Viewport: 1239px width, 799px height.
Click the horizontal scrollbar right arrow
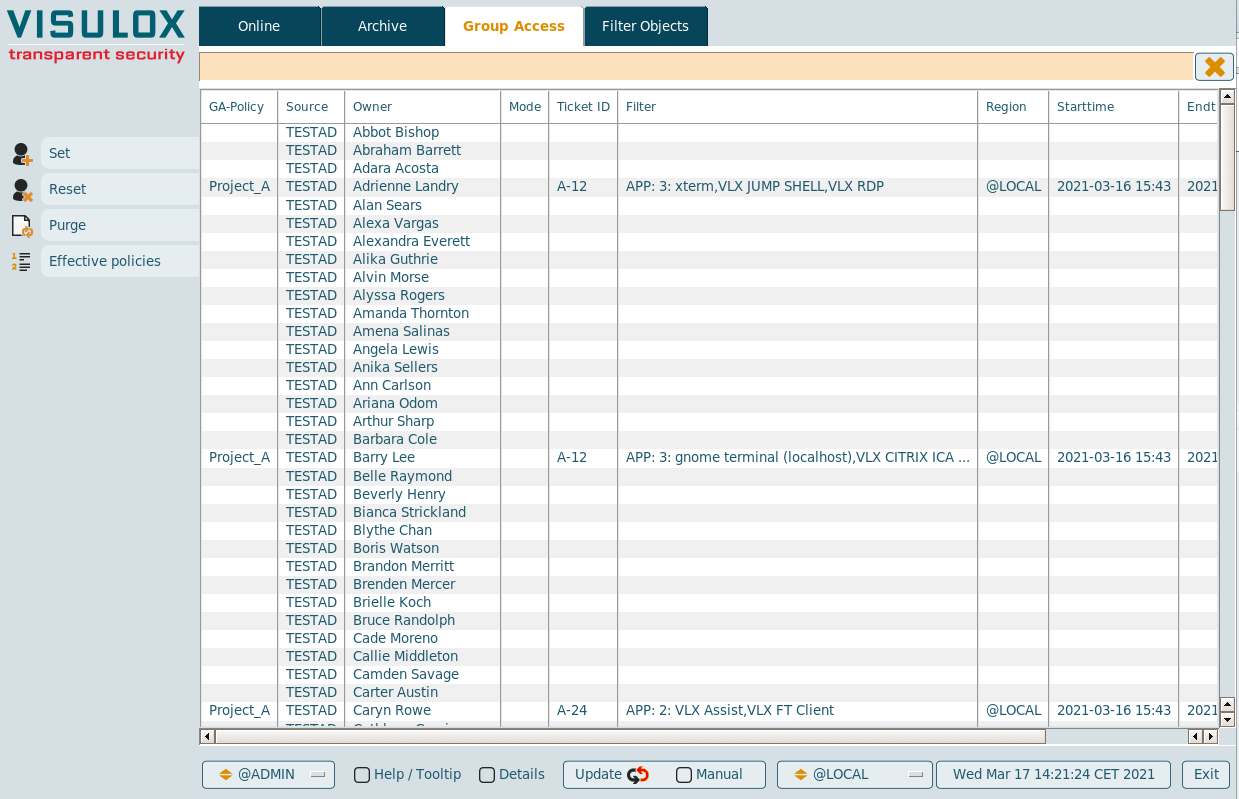pos(1210,737)
